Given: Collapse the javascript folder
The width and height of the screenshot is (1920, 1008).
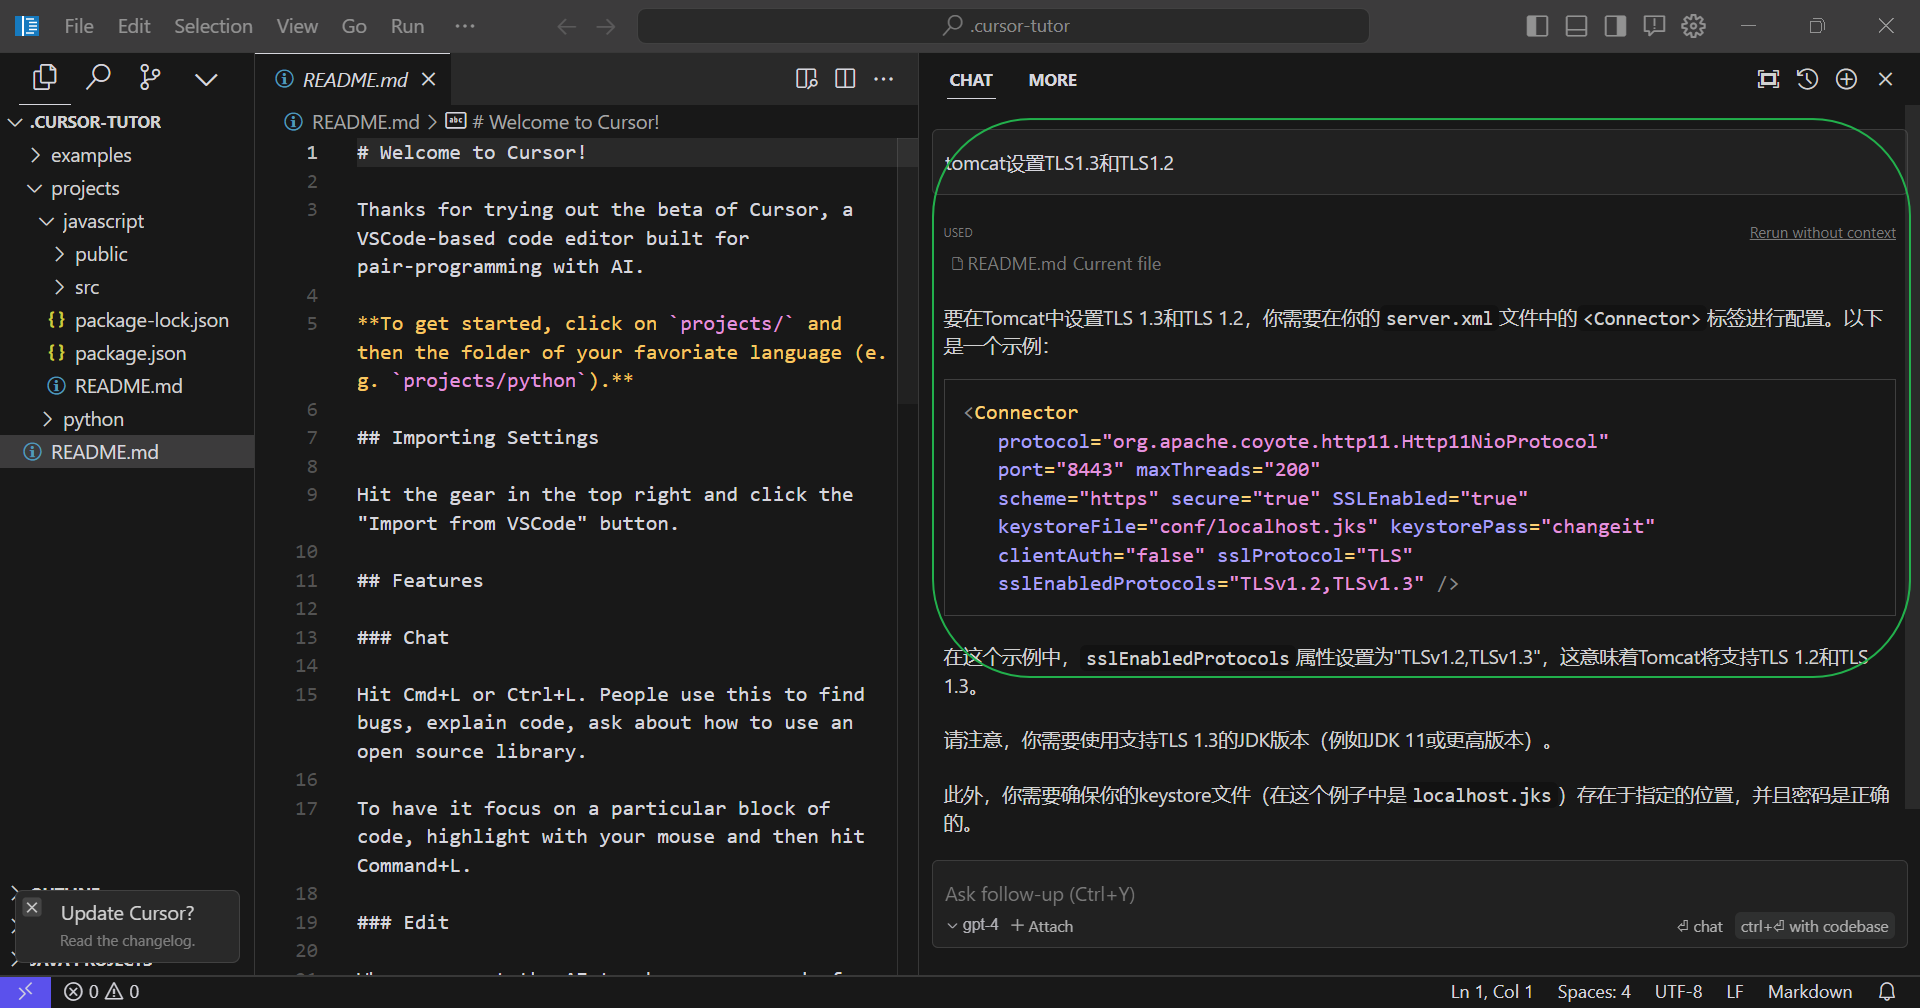Looking at the screenshot, I should (127, 221).
